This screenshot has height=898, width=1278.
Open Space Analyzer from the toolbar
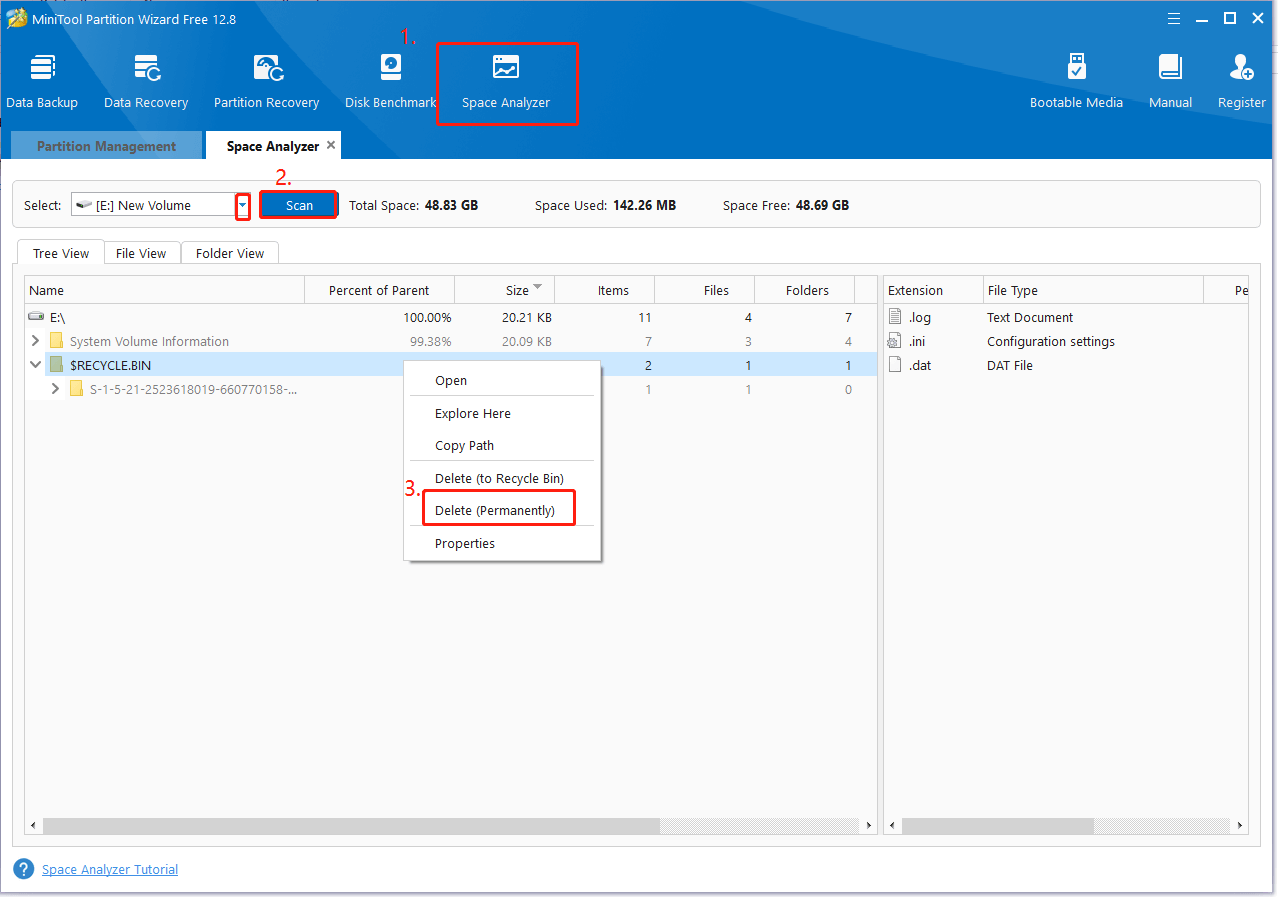[x=506, y=81]
